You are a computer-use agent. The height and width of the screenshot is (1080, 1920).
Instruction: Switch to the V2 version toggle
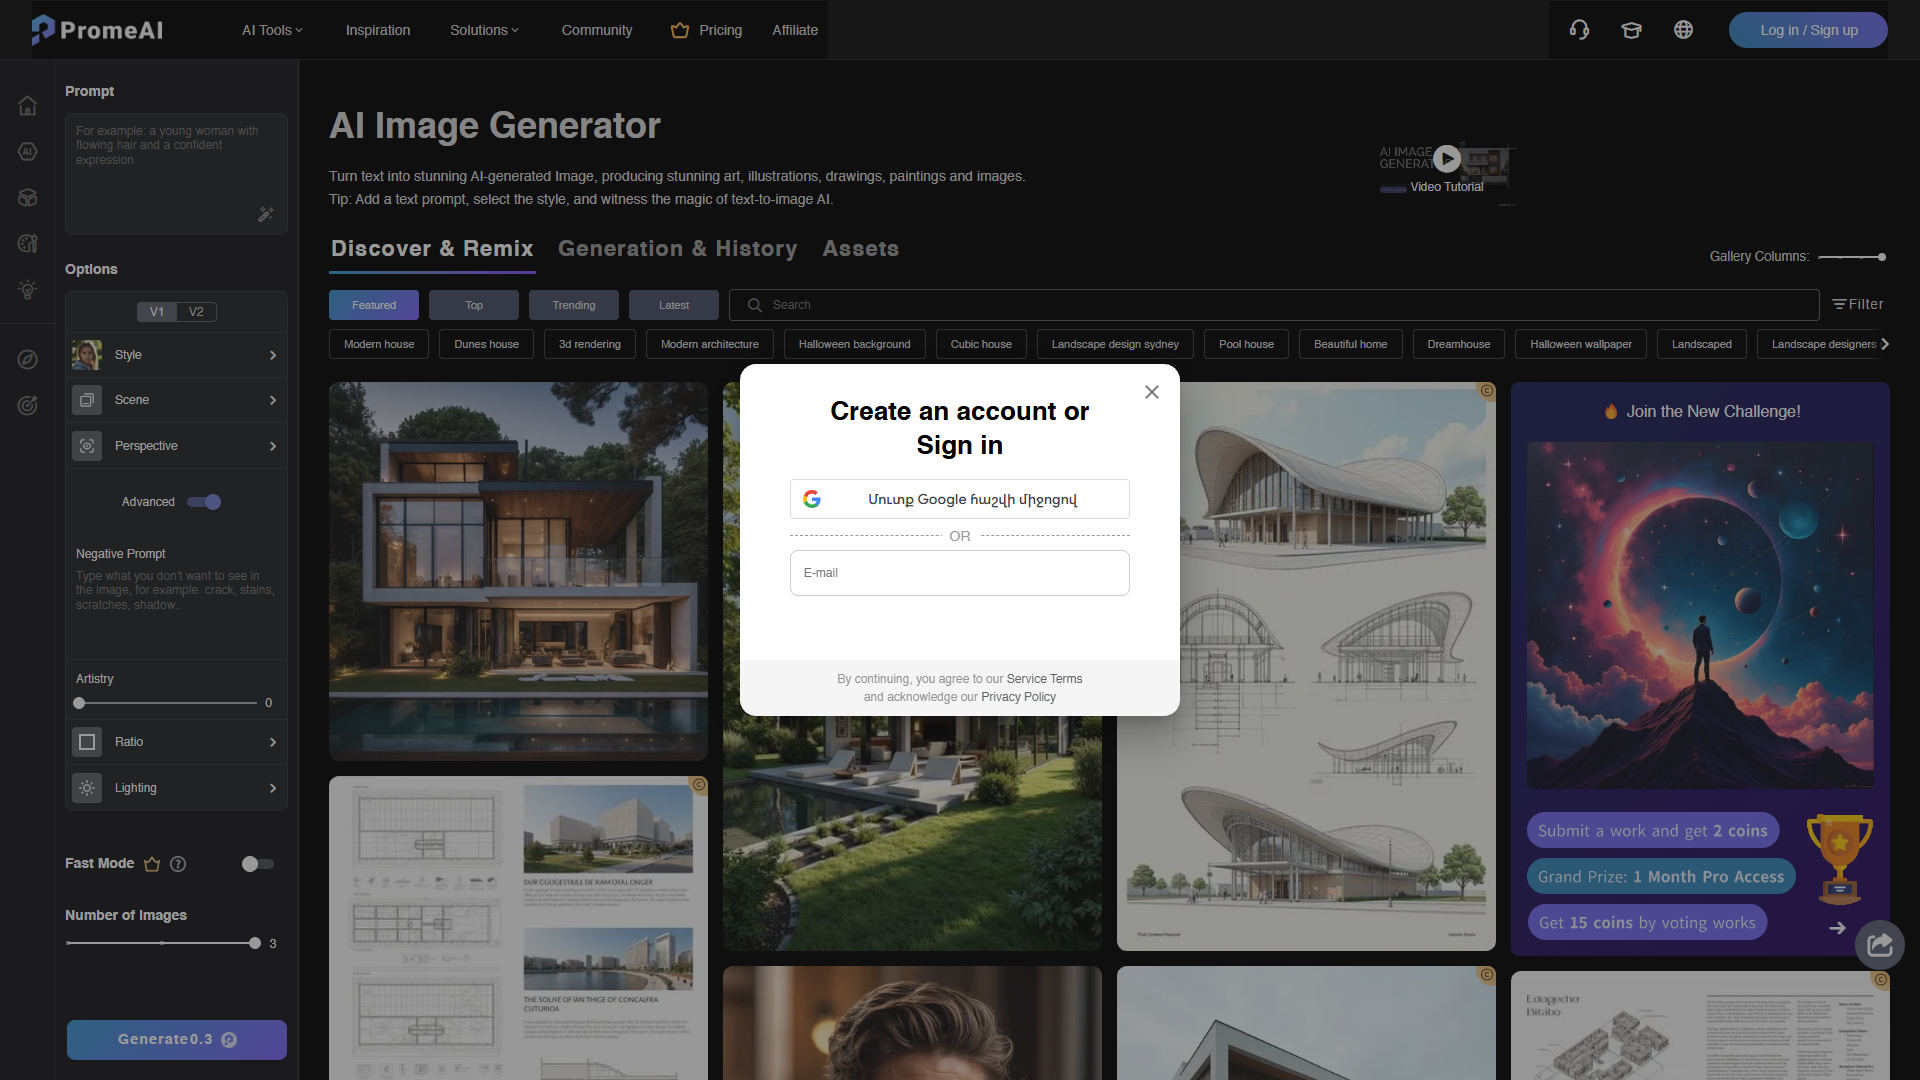pos(196,311)
